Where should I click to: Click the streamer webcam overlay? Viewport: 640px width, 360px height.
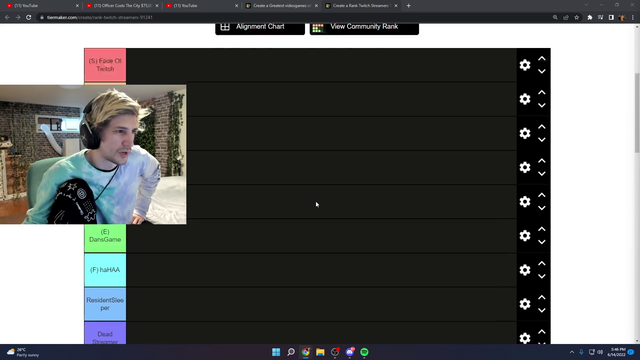click(x=93, y=154)
